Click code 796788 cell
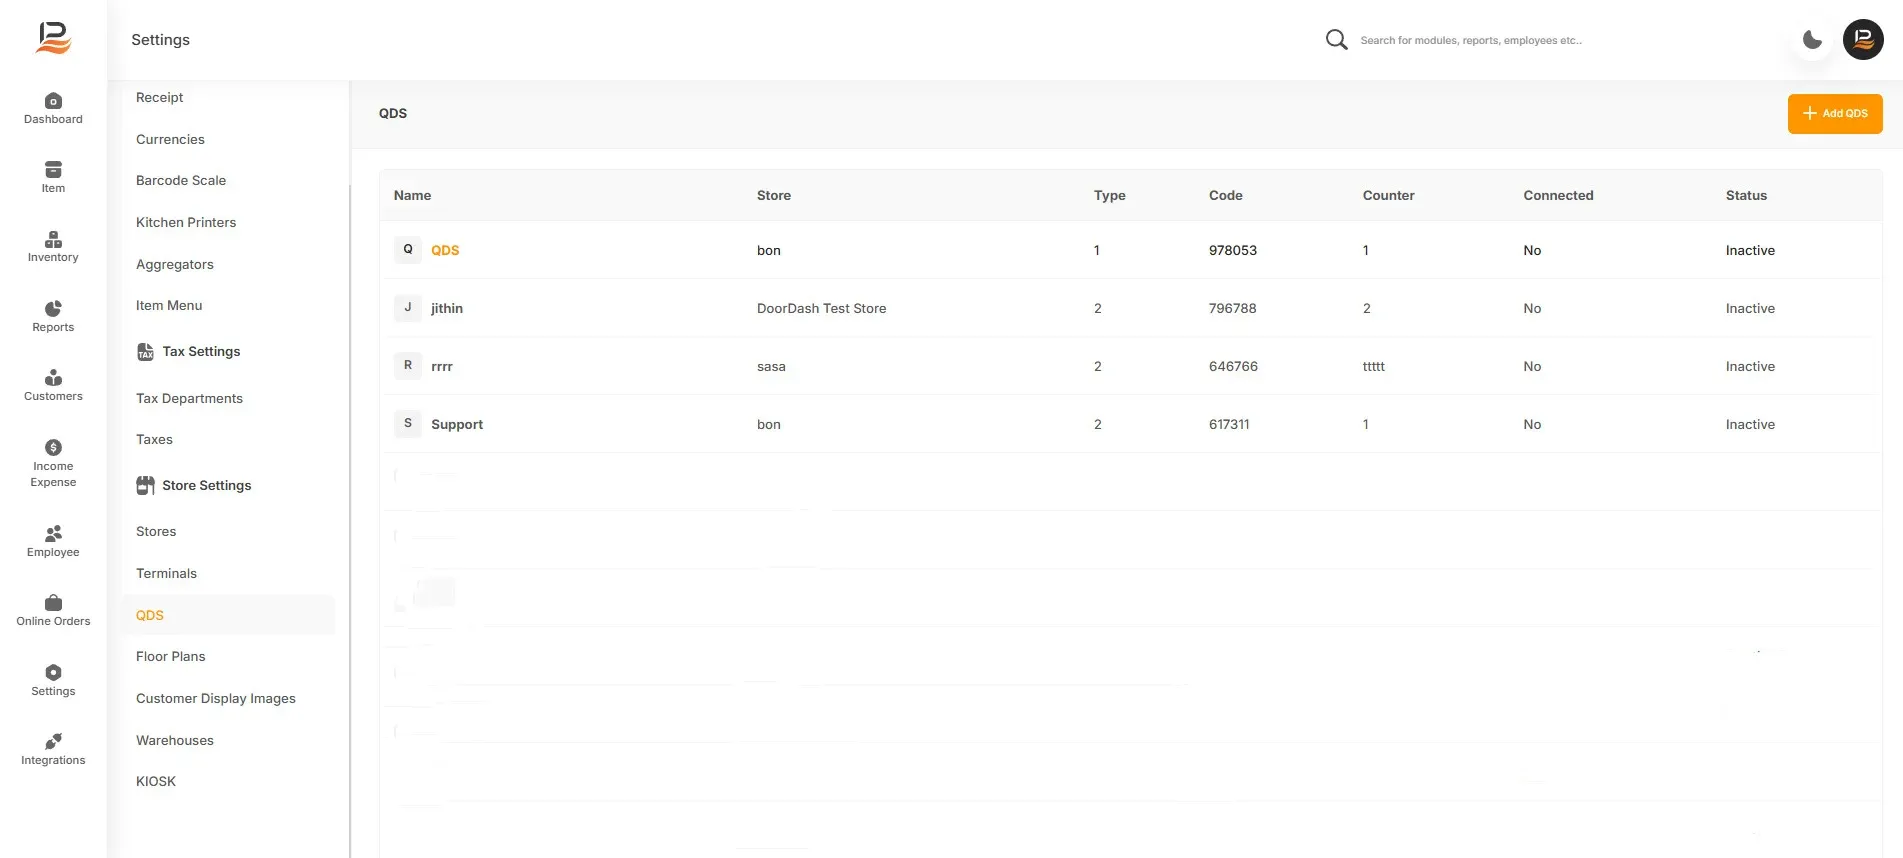This screenshot has height=858, width=1903. point(1233,309)
